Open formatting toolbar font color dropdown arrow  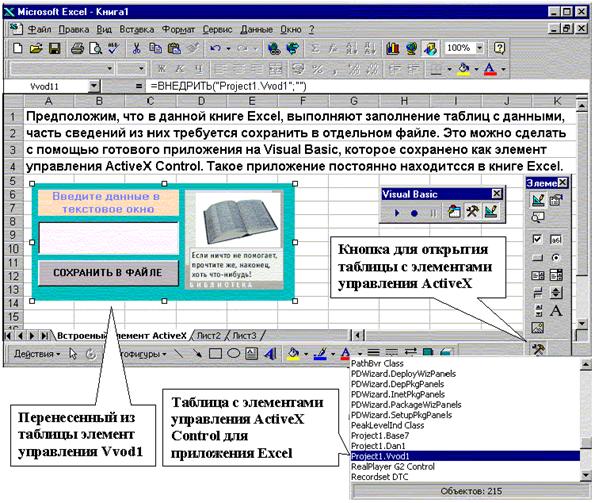503,69
